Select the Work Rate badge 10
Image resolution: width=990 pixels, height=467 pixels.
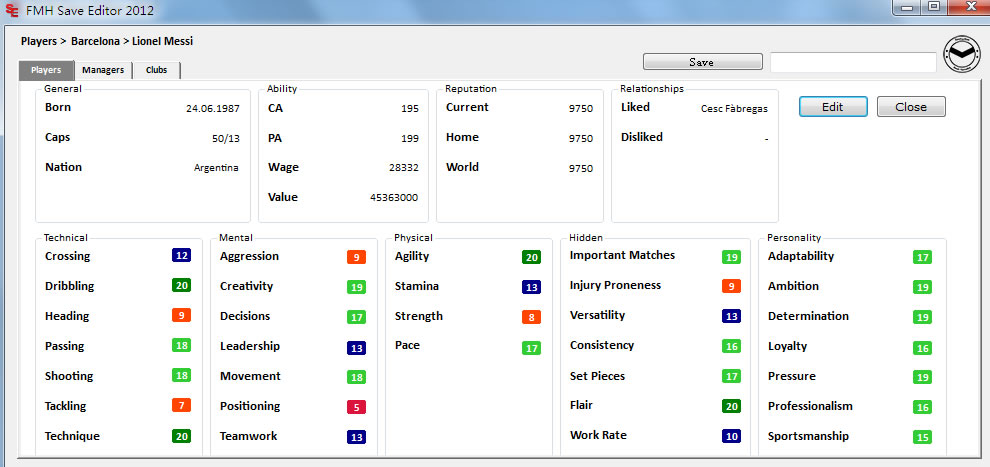pos(731,436)
